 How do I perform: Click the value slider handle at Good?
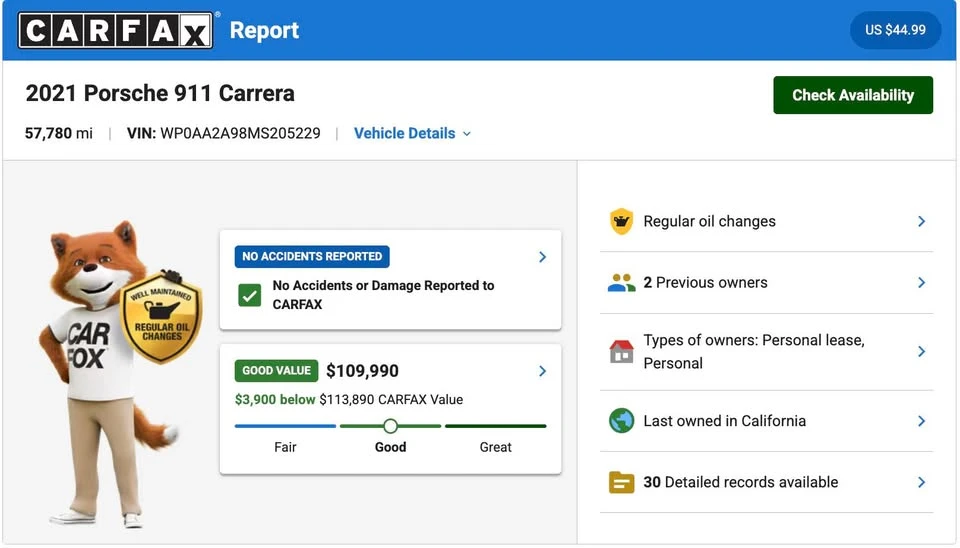[x=391, y=426]
